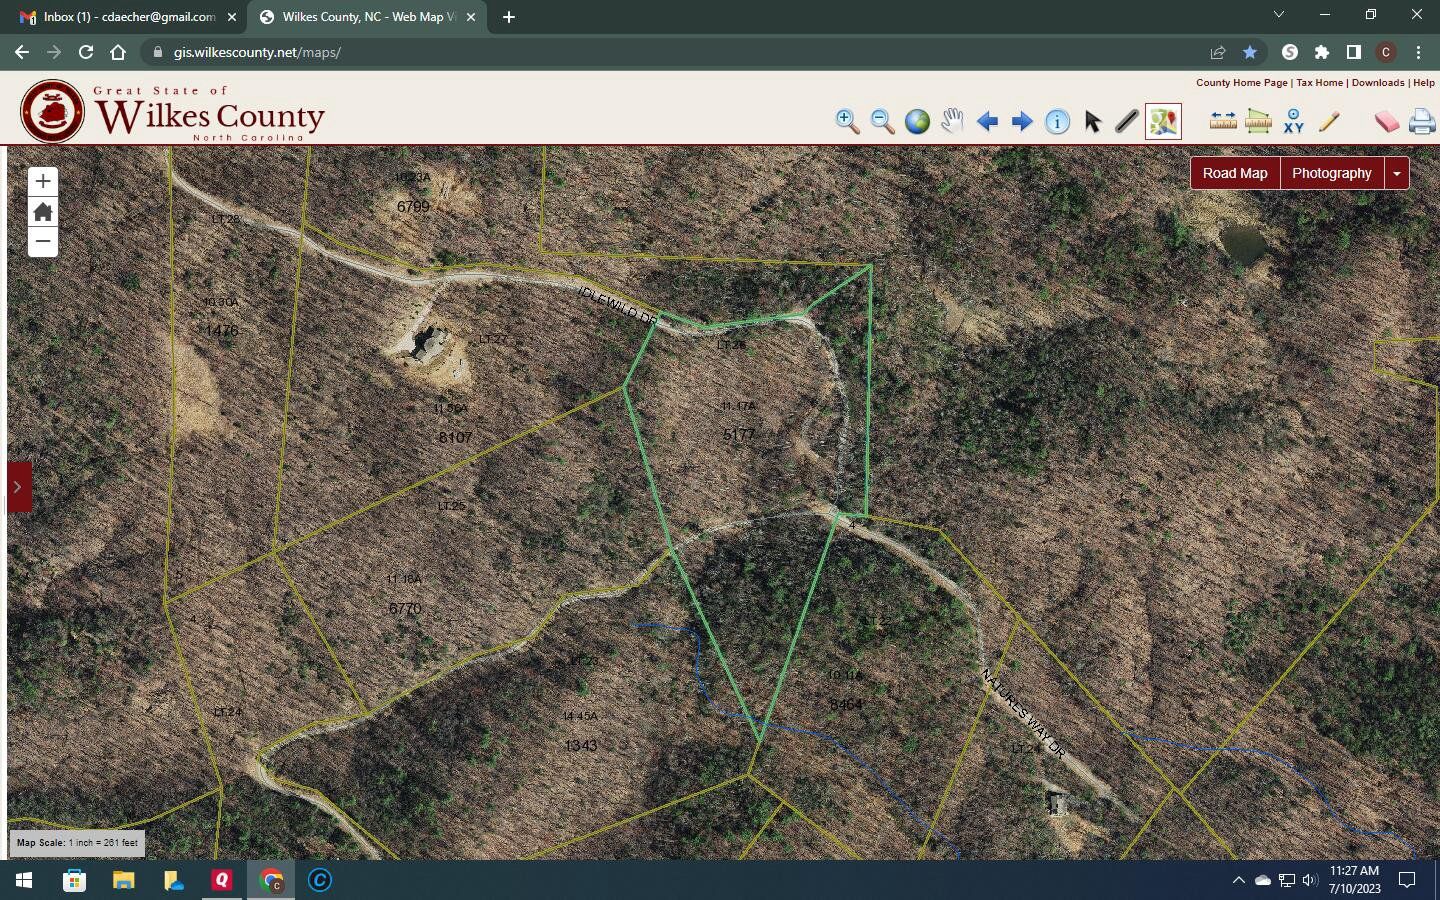The height and width of the screenshot is (900, 1440).
Task: Open File Explorer from the taskbar
Action: pyautogui.click(x=123, y=880)
